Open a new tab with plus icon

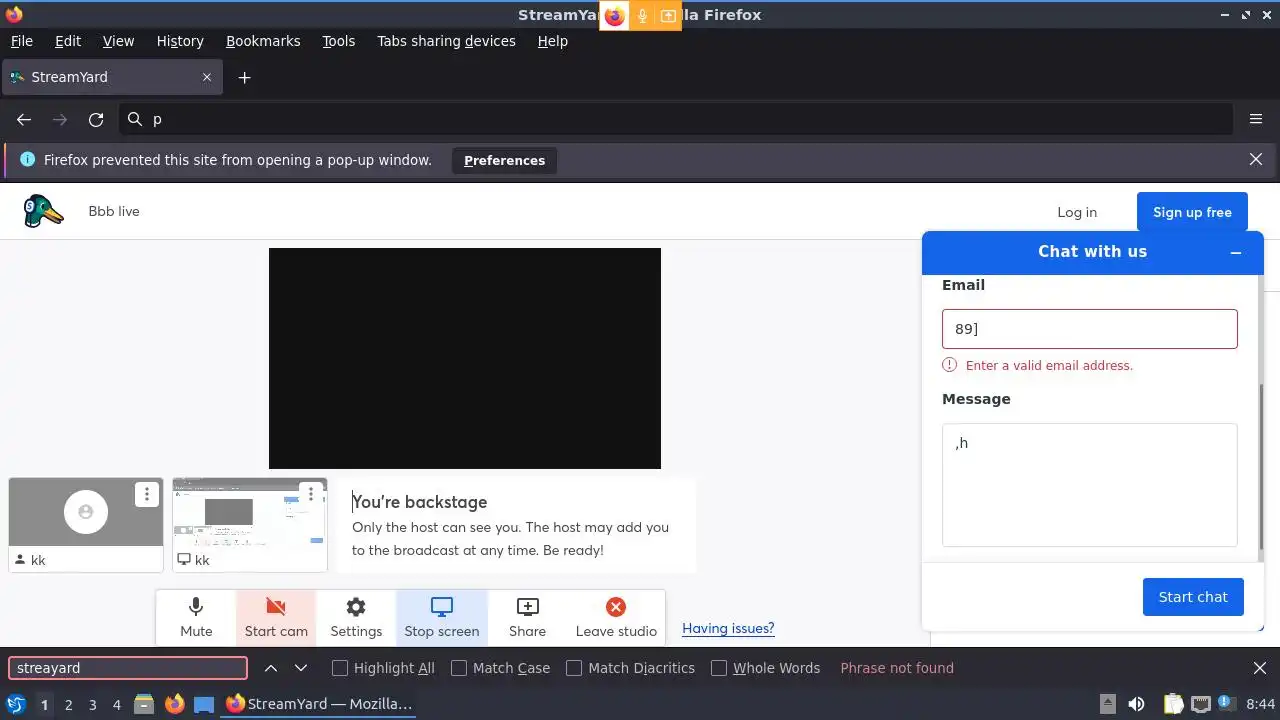244,77
